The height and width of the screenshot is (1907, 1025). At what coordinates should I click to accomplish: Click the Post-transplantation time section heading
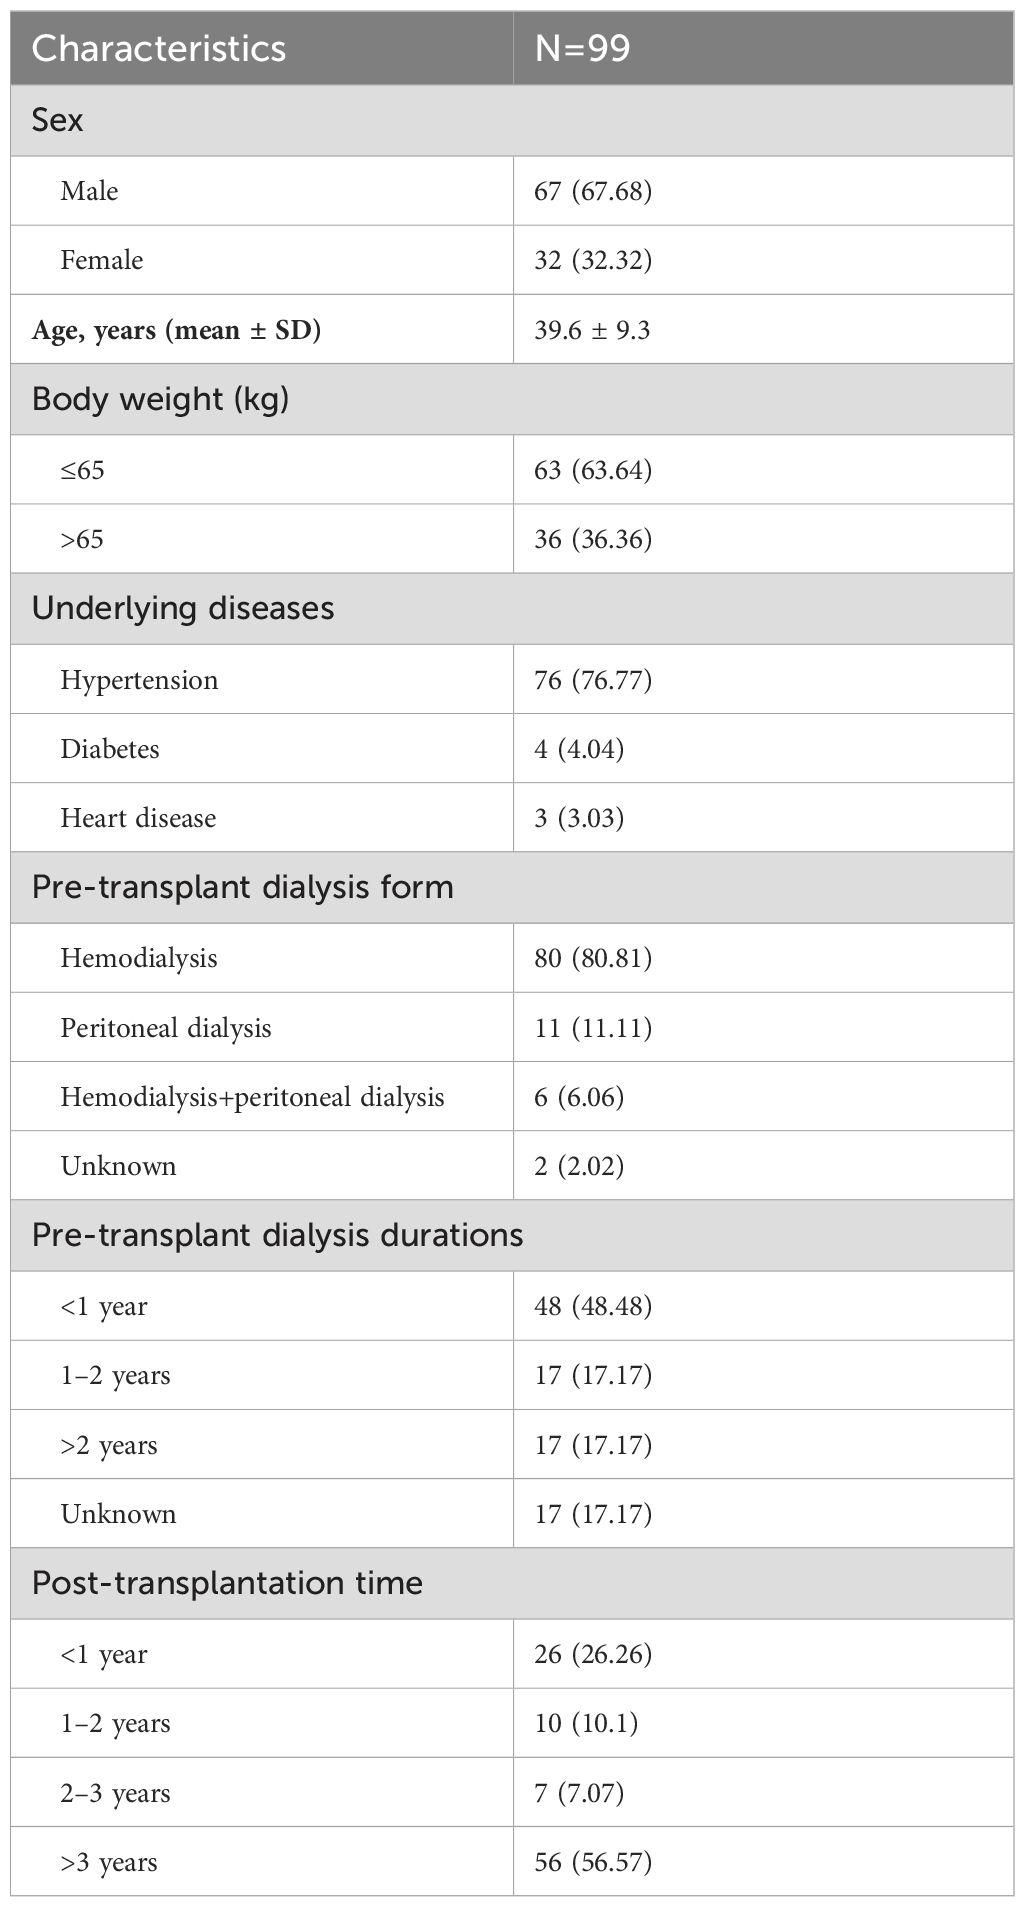pyautogui.click(x=228, y=1583)
